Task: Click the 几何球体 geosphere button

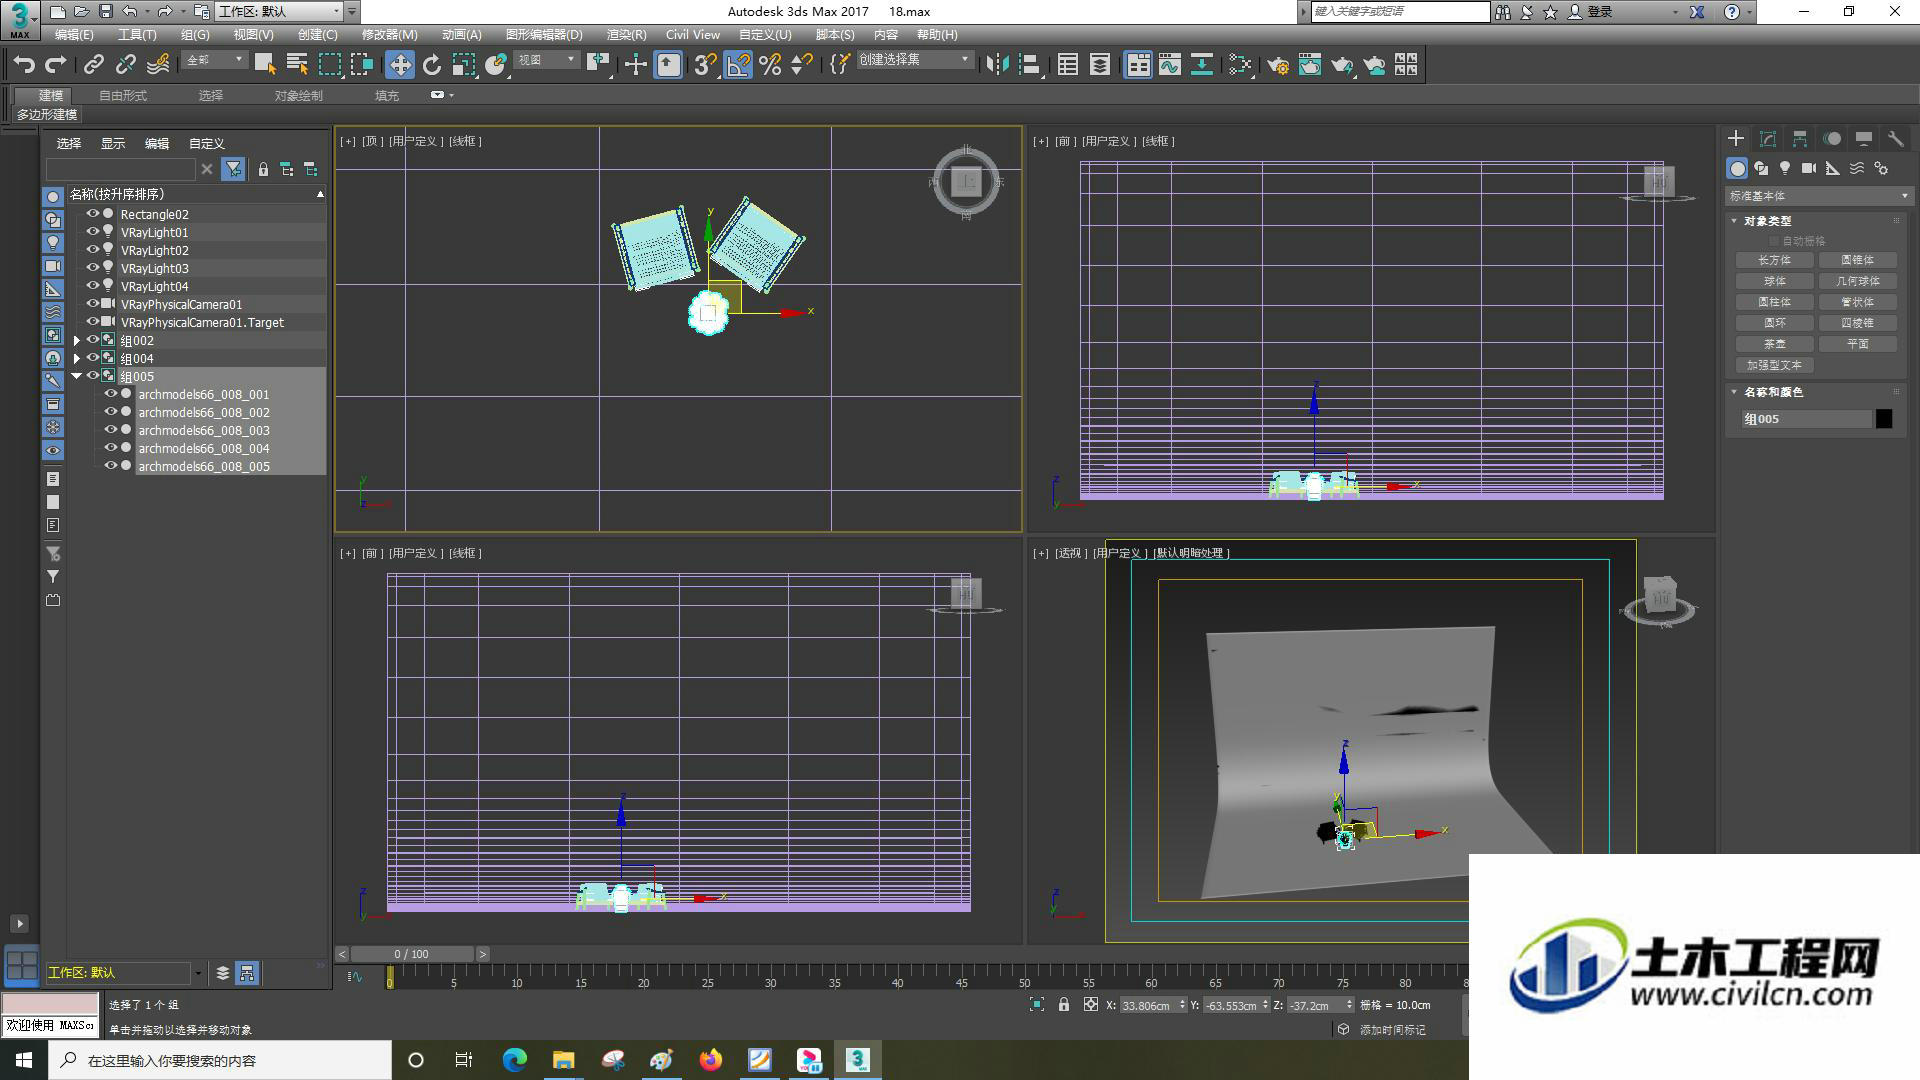Action: (x=1858, y=281)
